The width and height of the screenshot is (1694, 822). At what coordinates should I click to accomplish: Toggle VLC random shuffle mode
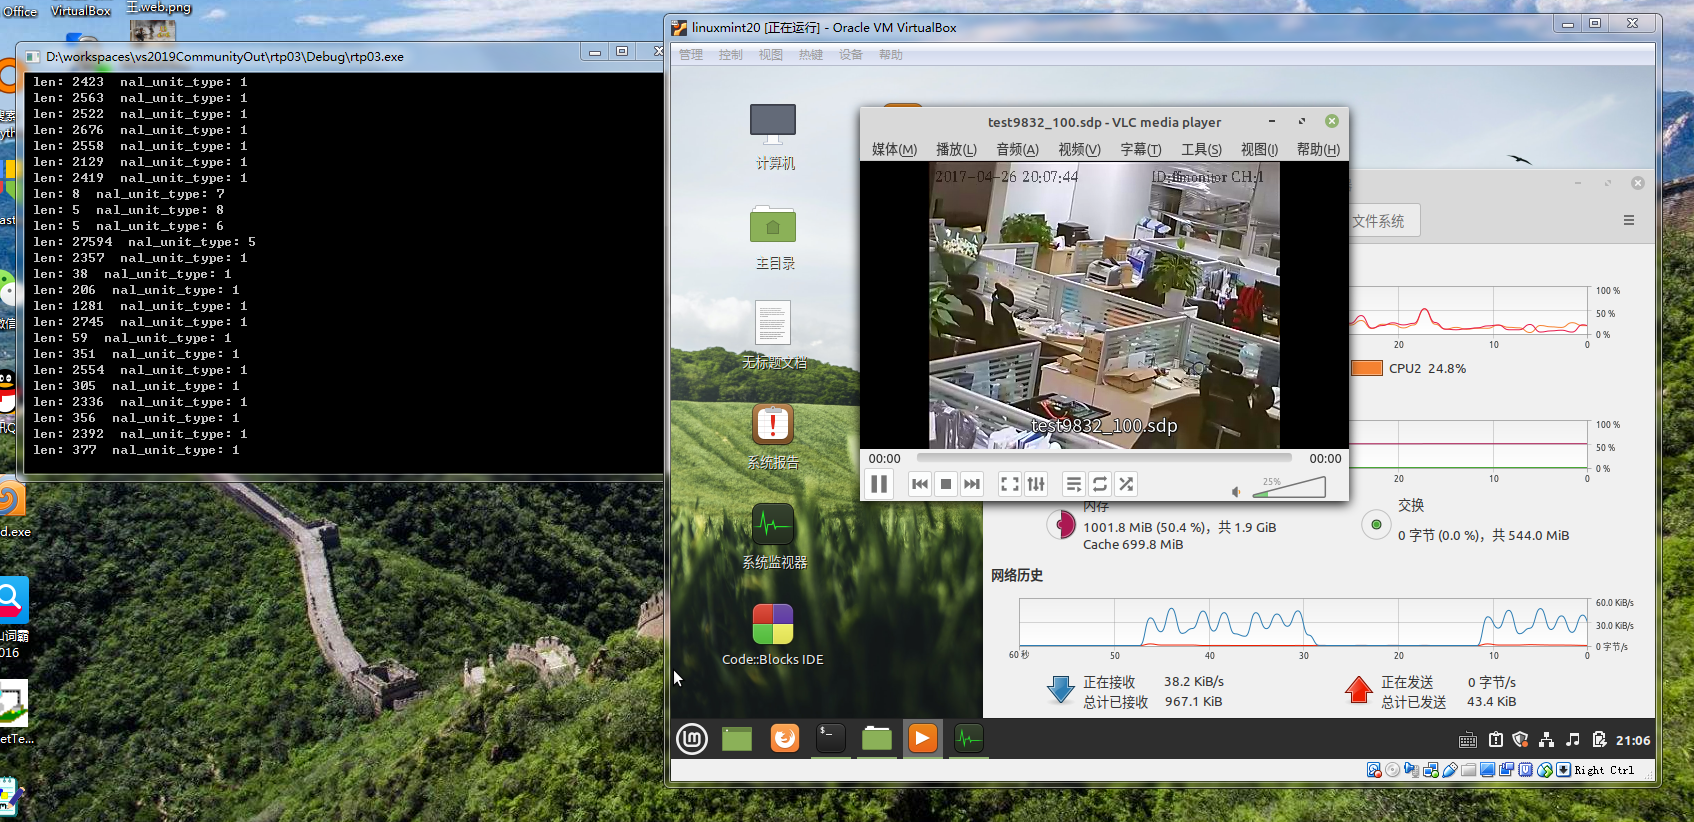1126,484
